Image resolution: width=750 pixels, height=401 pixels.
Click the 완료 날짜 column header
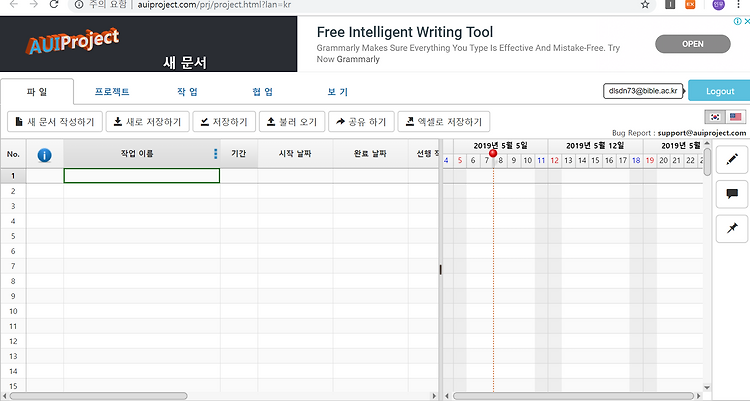tap(370, 154)
